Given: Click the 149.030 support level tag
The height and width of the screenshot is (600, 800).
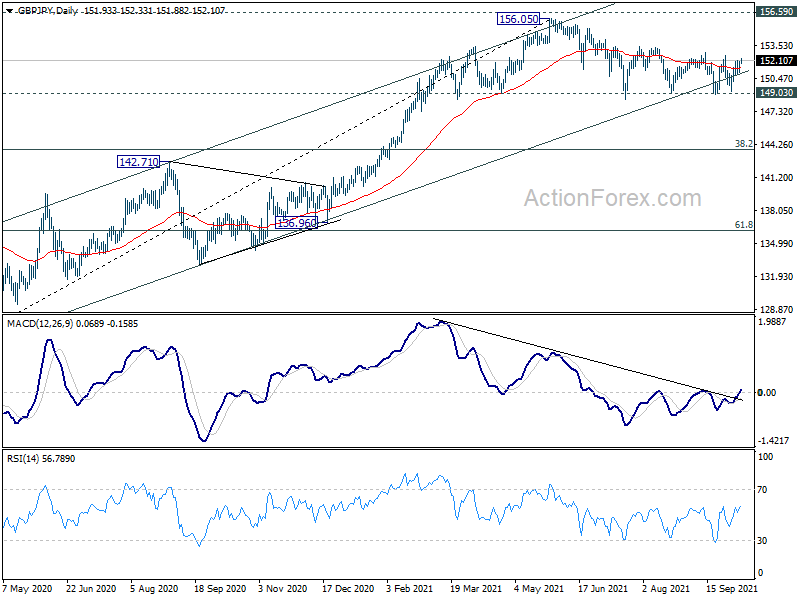Looking at the screenshot, I should pos(776,92).
